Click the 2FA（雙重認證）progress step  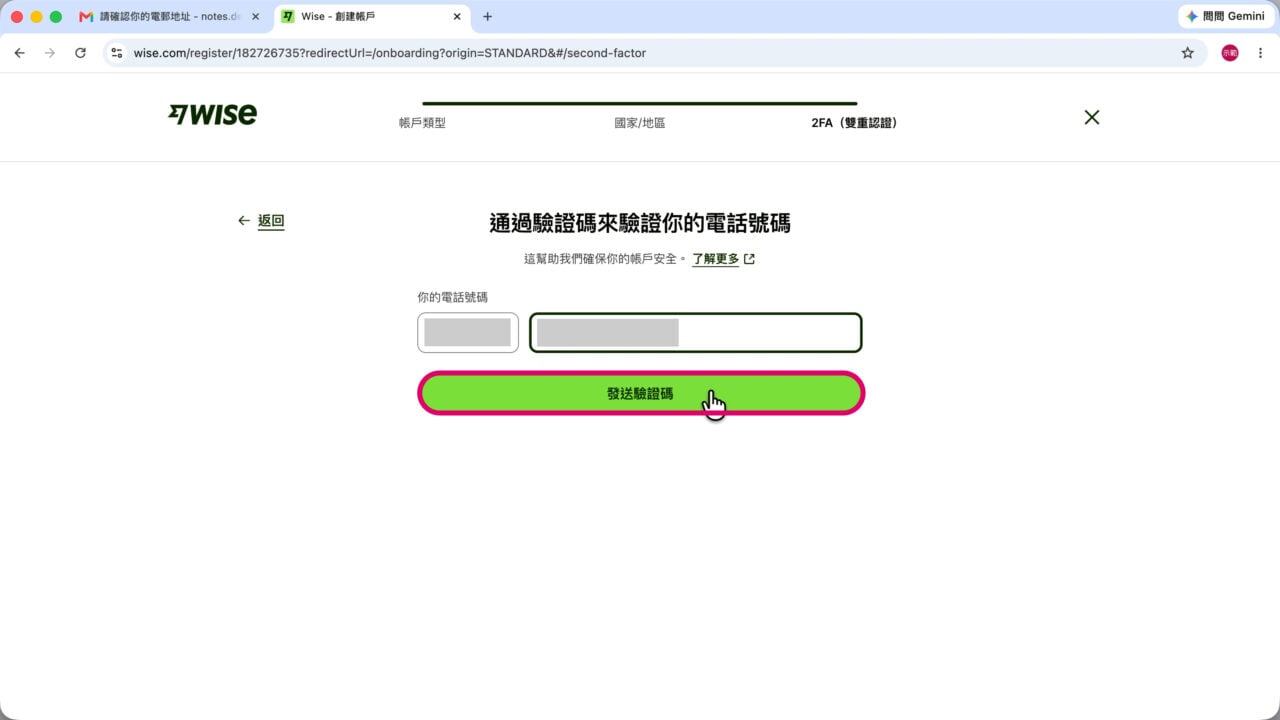click(x=855, y=123)
